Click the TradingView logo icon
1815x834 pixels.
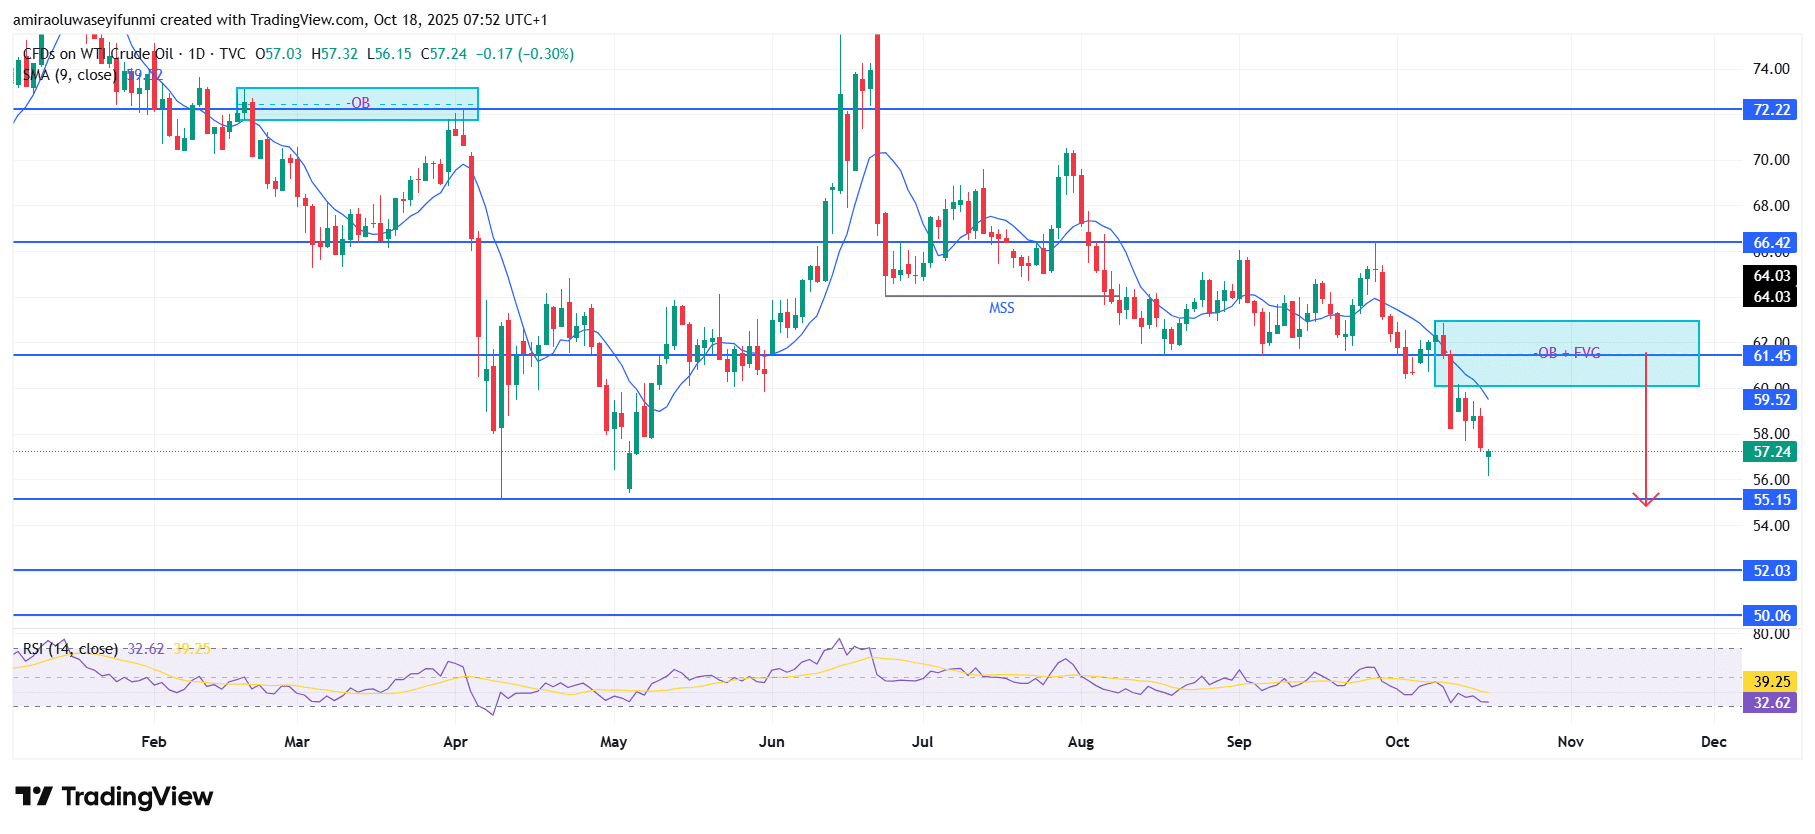[x=34, y=796]
